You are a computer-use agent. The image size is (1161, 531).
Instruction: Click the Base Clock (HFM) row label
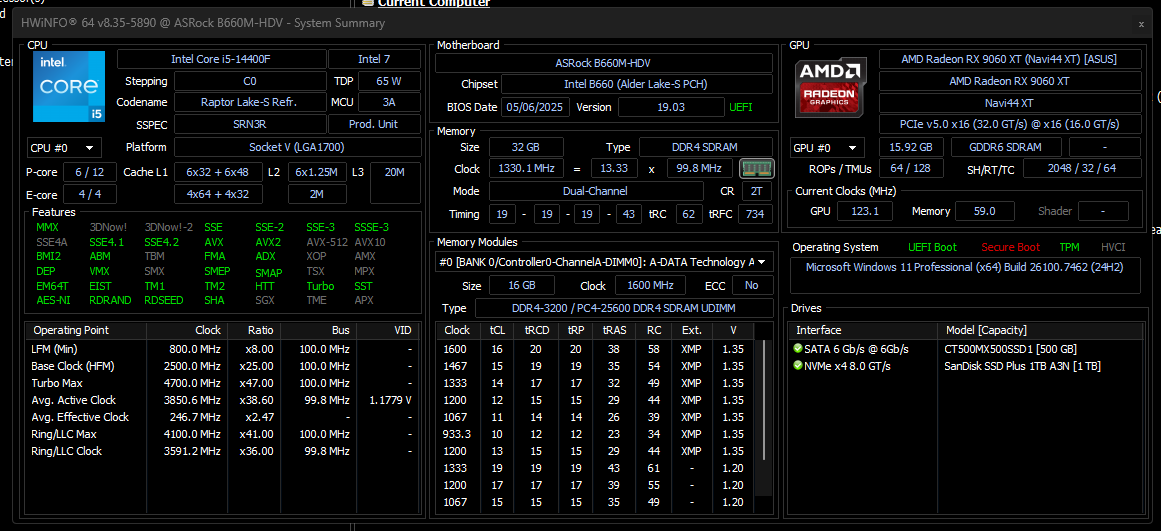pyautogui.click(x=73, y=366)
